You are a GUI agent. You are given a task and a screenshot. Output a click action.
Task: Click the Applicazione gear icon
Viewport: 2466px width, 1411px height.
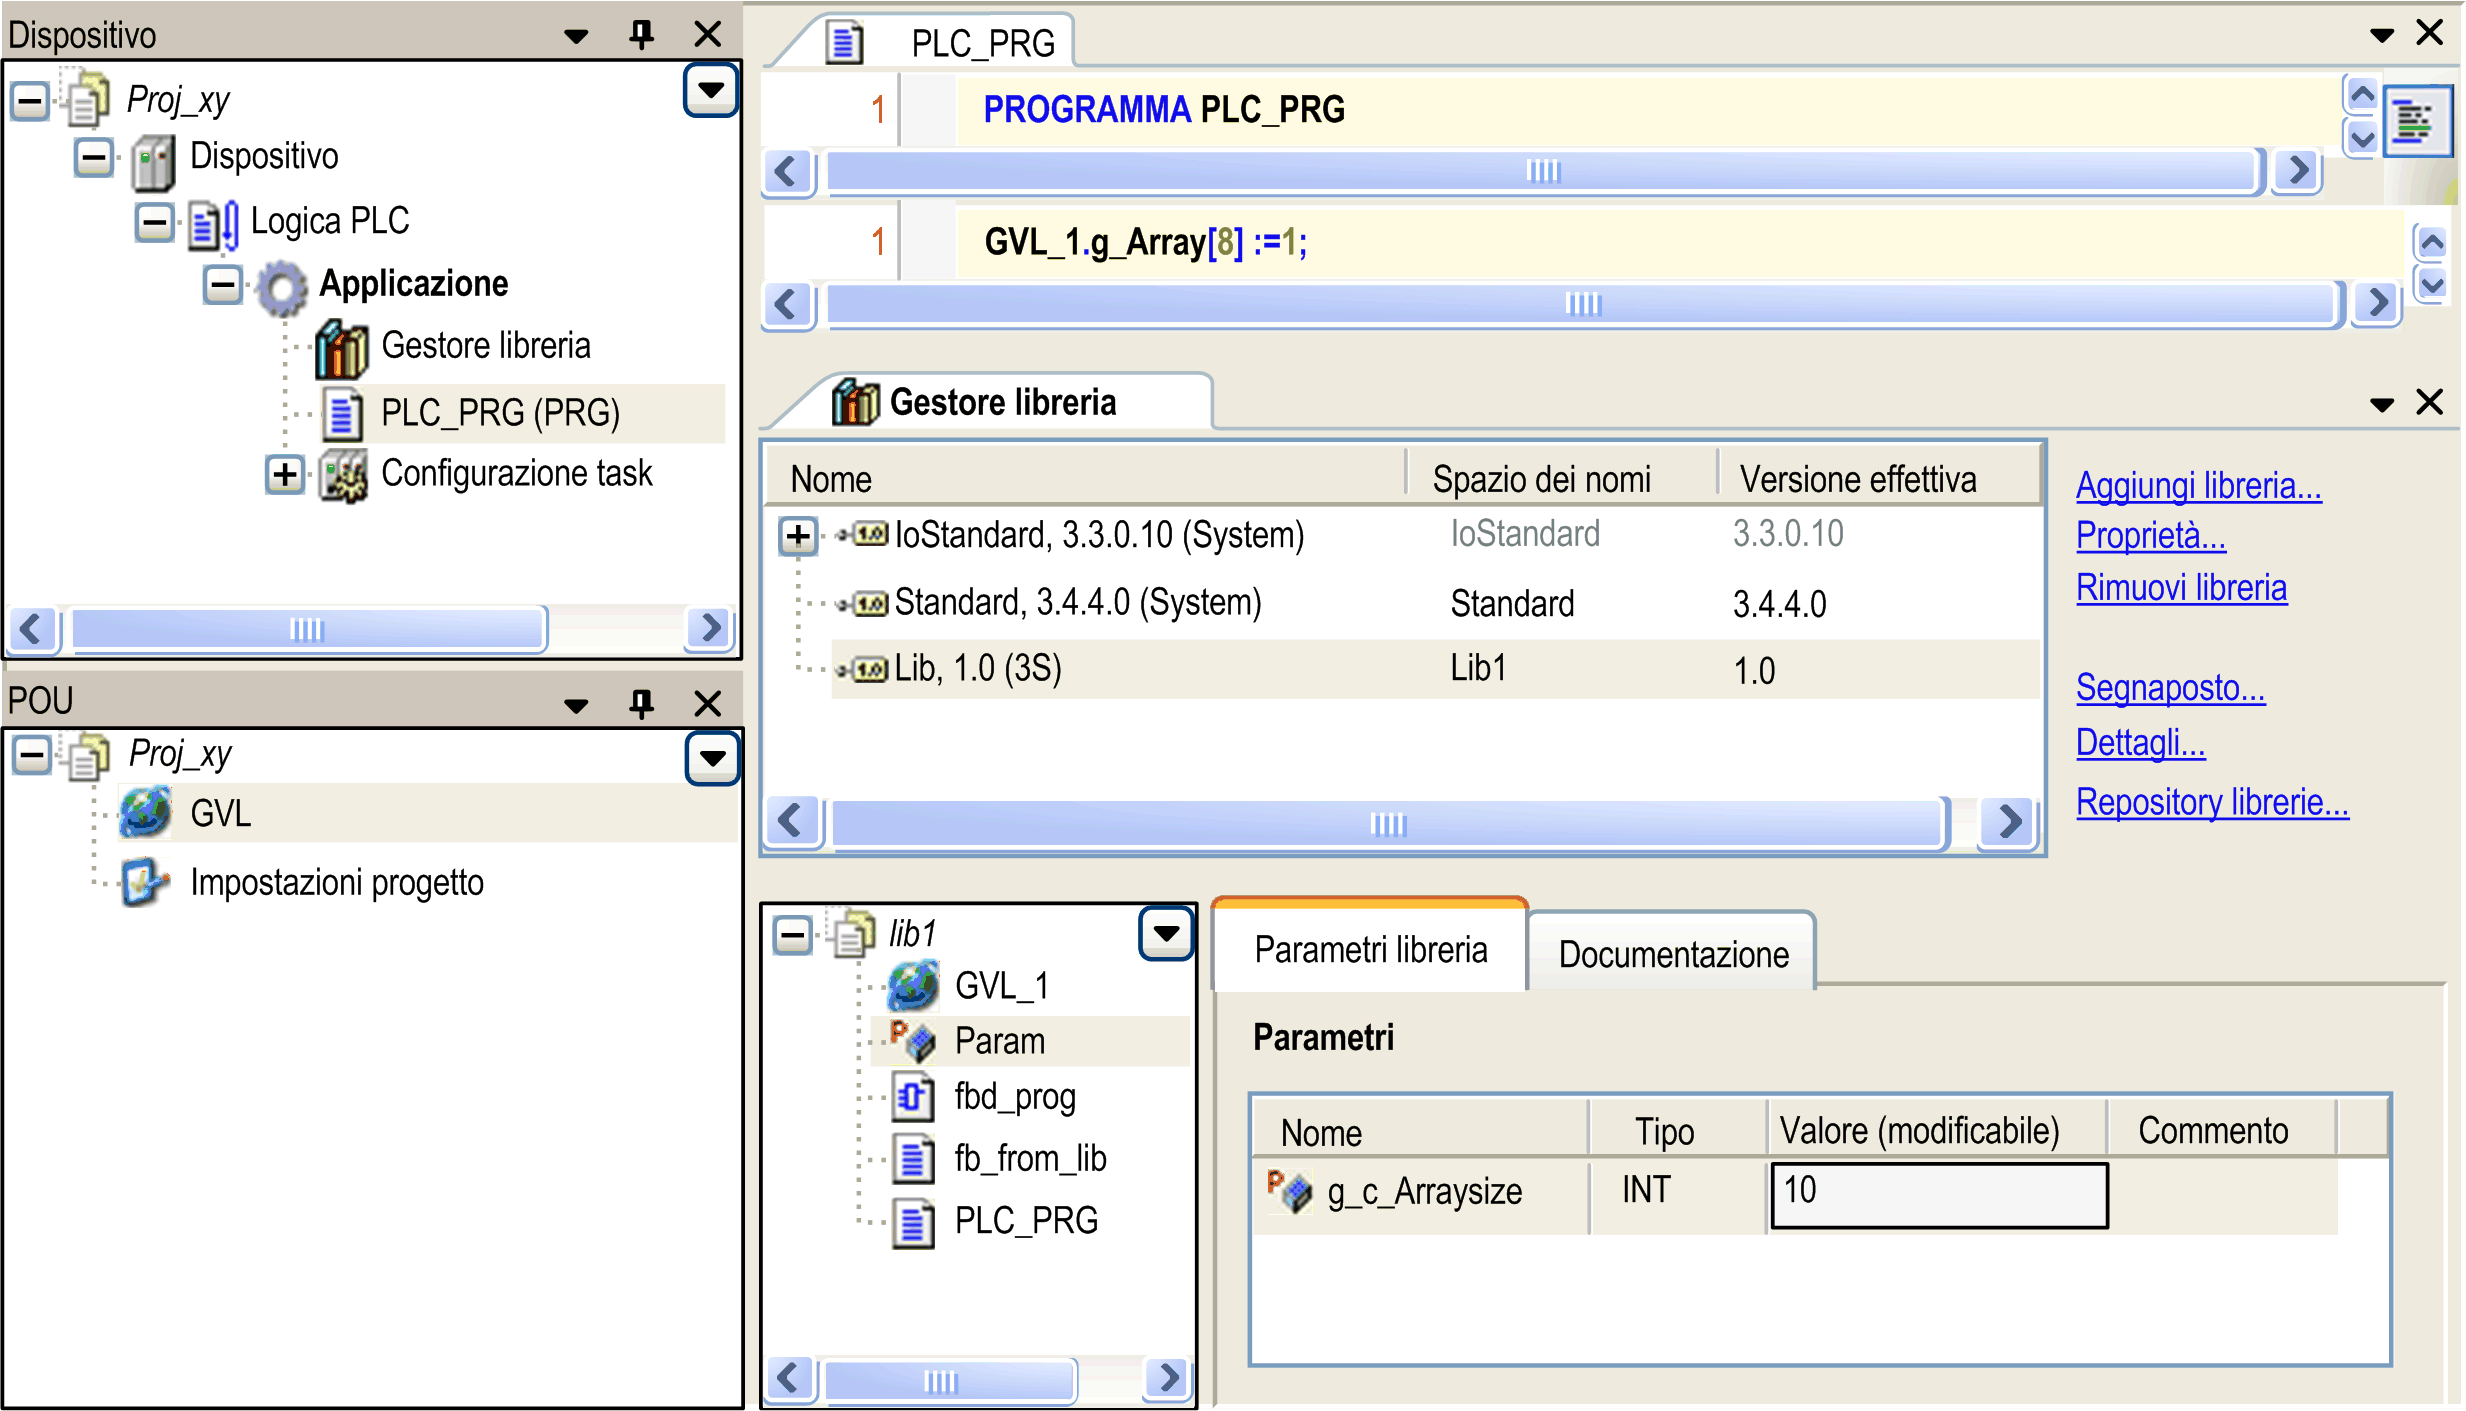[x=282, y=288]
